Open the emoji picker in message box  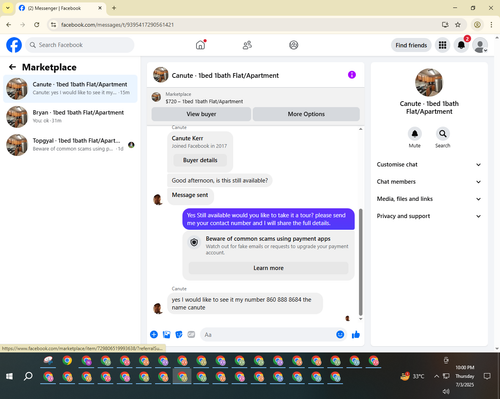(x=340, y=334)
